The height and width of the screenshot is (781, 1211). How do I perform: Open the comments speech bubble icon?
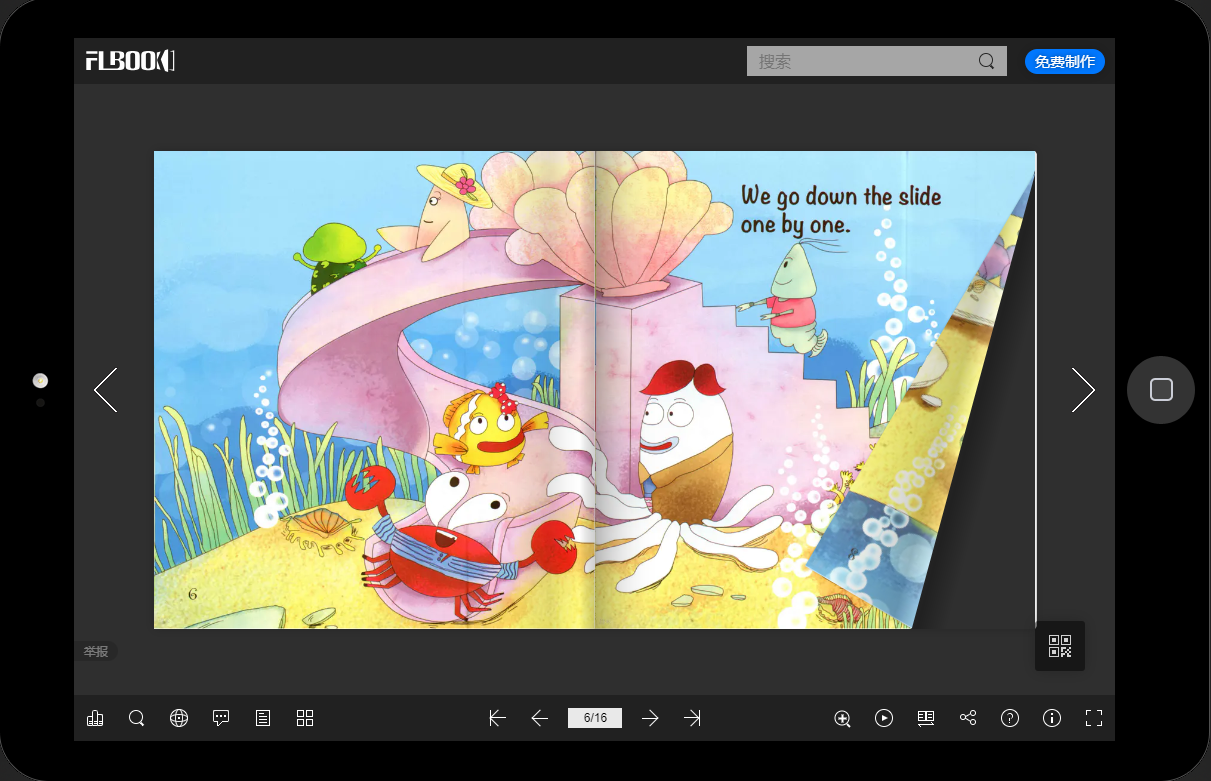(222, 718)
